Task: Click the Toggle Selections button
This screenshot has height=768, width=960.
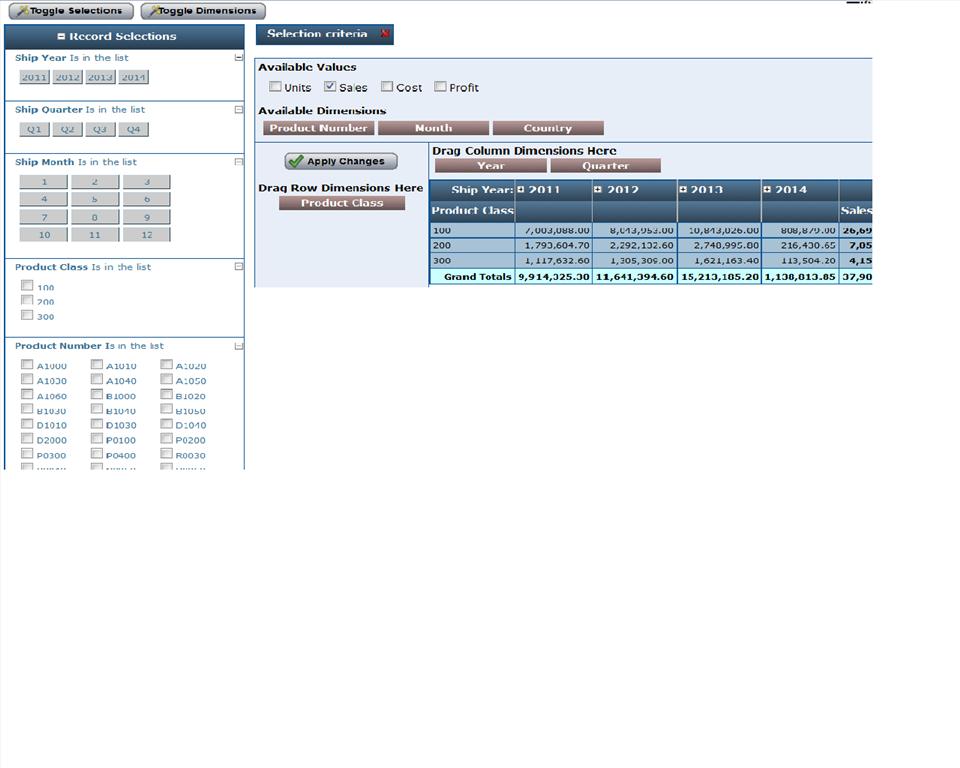Action: (x=71, y=11)
